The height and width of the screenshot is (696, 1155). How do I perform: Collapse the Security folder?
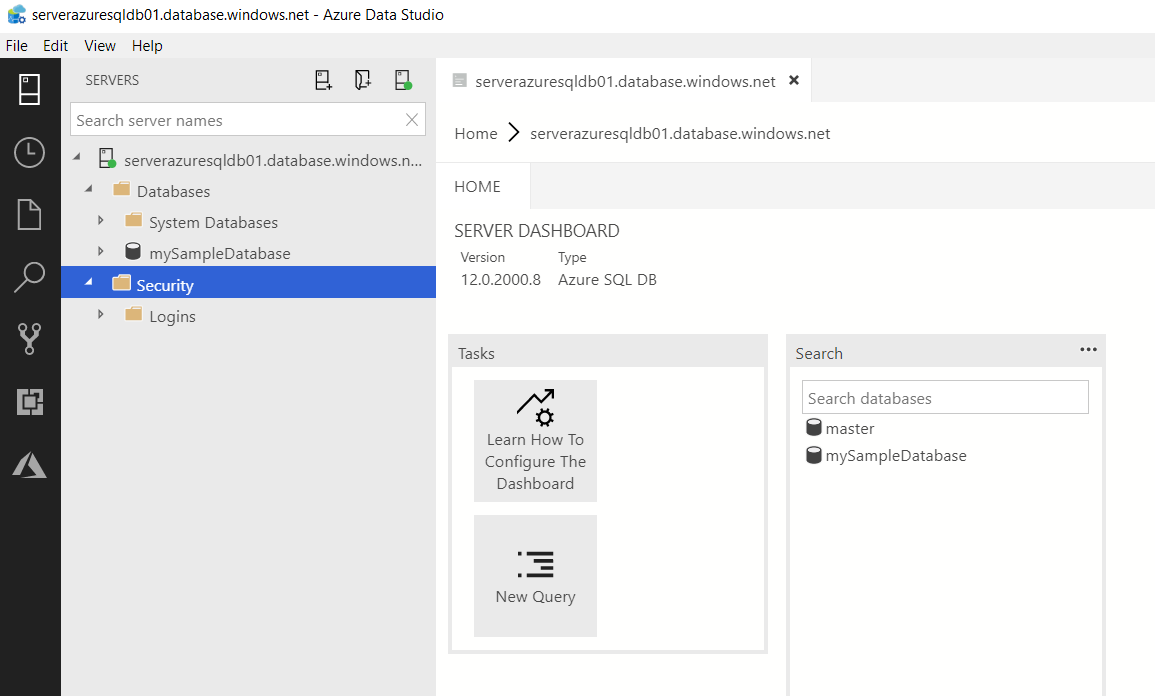point(89,282)
